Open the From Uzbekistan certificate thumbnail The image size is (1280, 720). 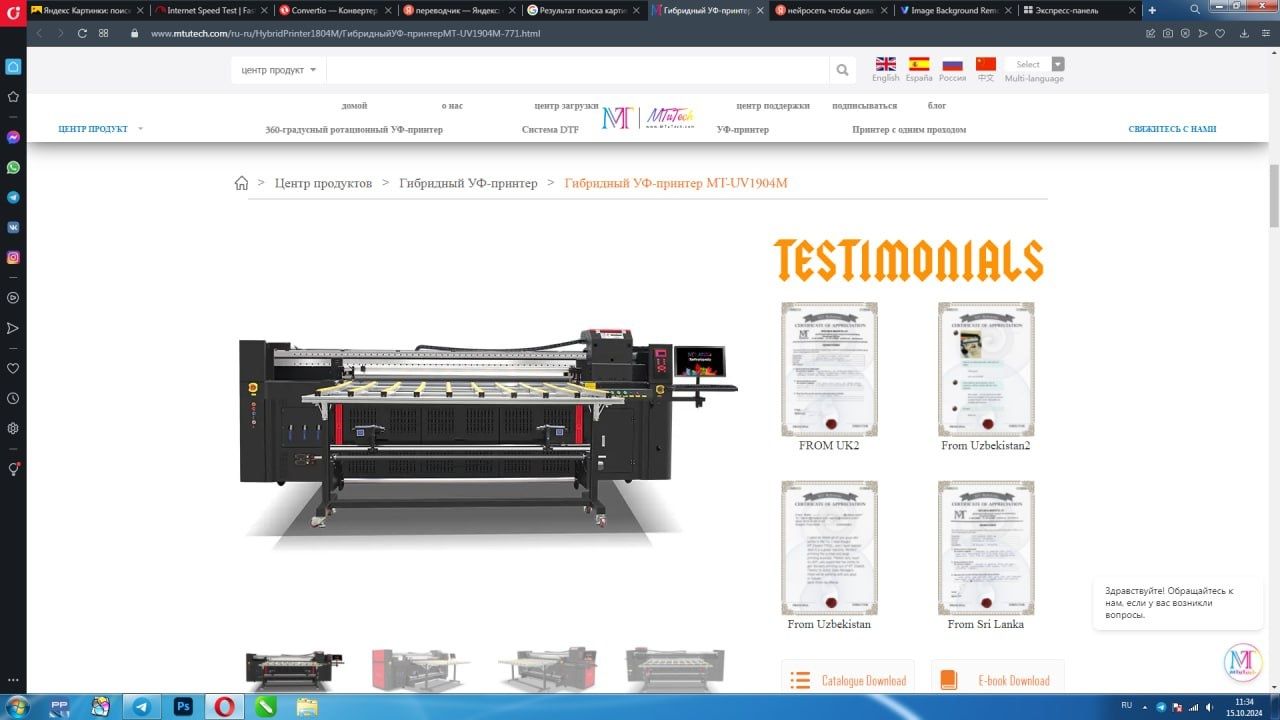coord(829,548)
